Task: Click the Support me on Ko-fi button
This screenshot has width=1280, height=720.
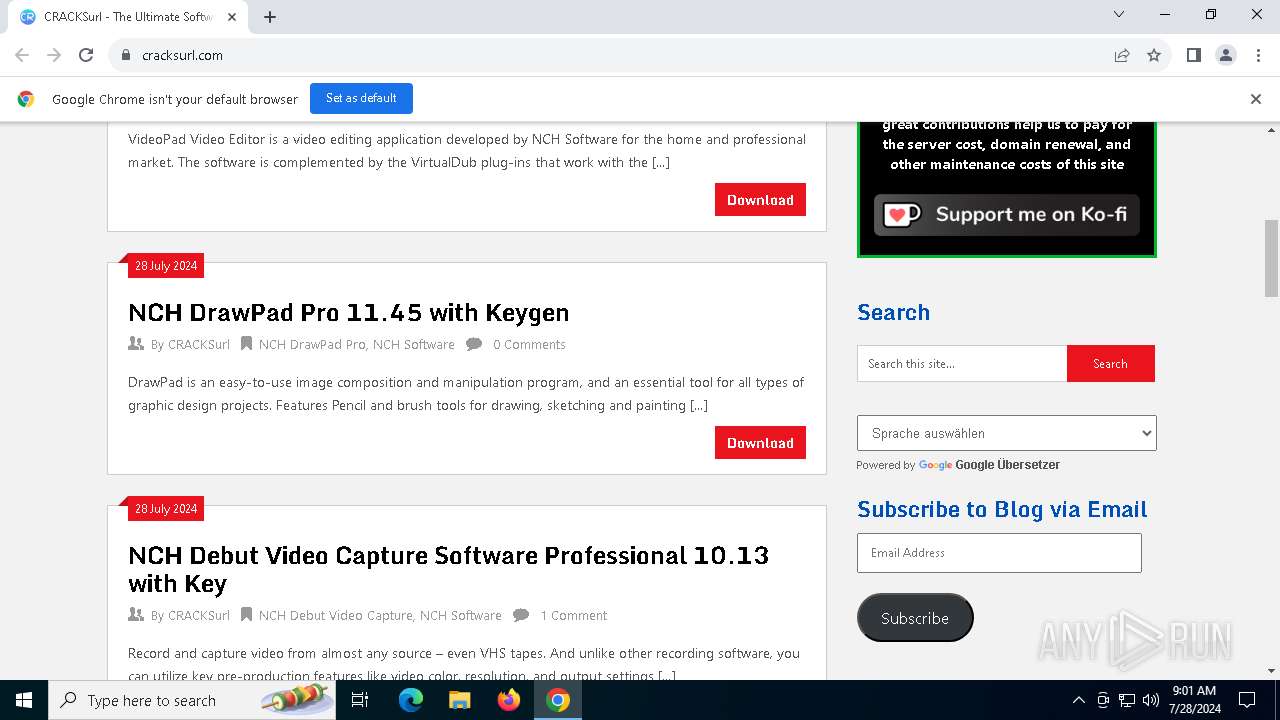Action: point(1007,214)
